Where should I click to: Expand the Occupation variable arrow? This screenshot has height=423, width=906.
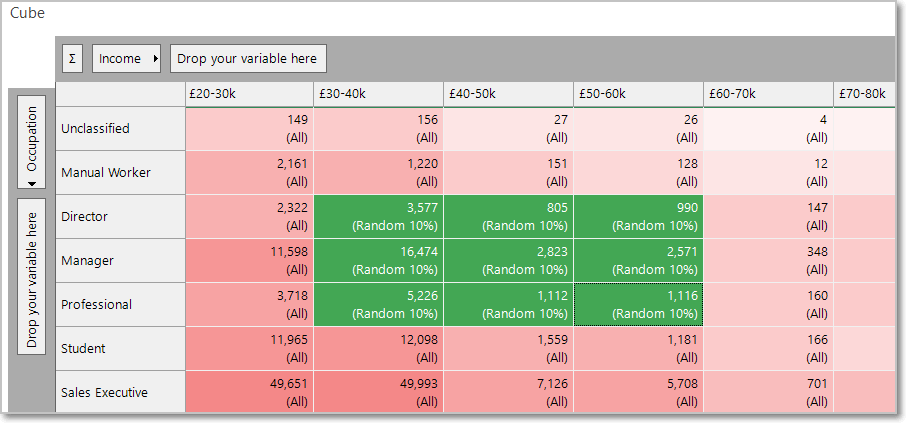pyautogui.click(x=32, y=184)
